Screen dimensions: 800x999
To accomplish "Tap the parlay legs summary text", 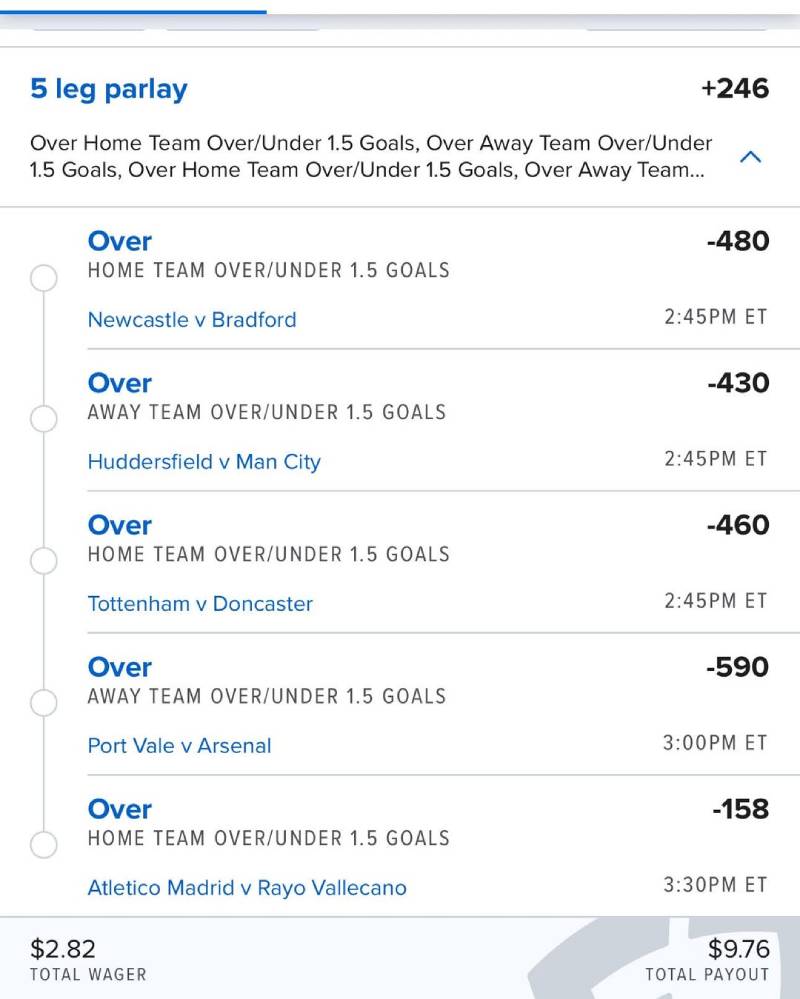I will click(x=371, y=156).
